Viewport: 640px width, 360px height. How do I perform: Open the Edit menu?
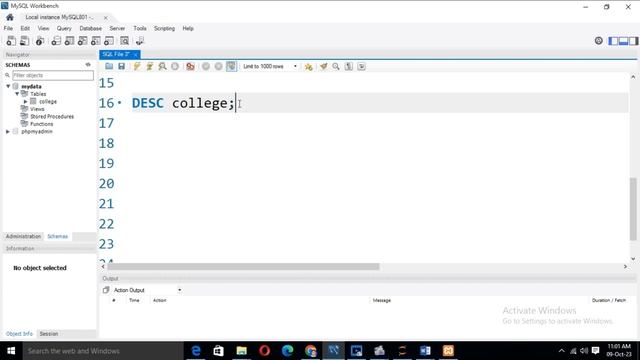coord(25,28)
